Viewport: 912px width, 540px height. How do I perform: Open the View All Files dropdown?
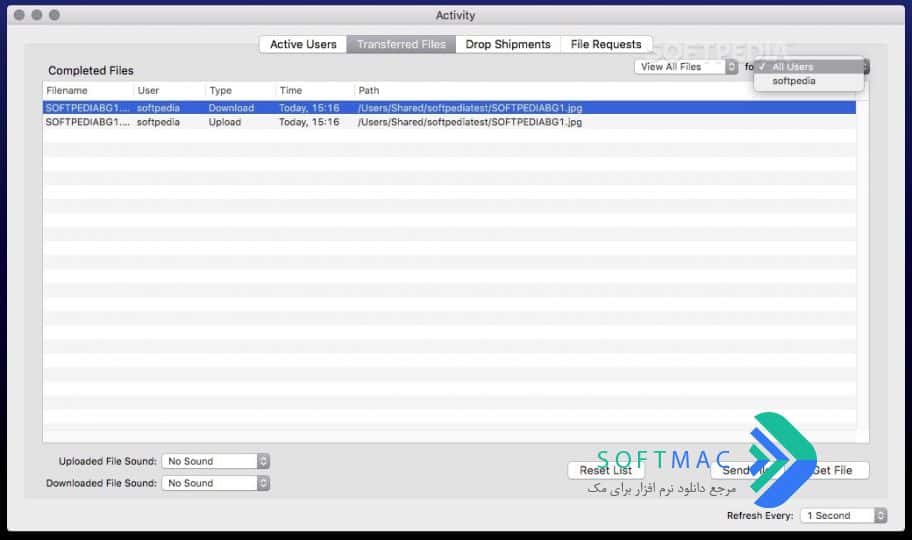[x=686, y=67]
